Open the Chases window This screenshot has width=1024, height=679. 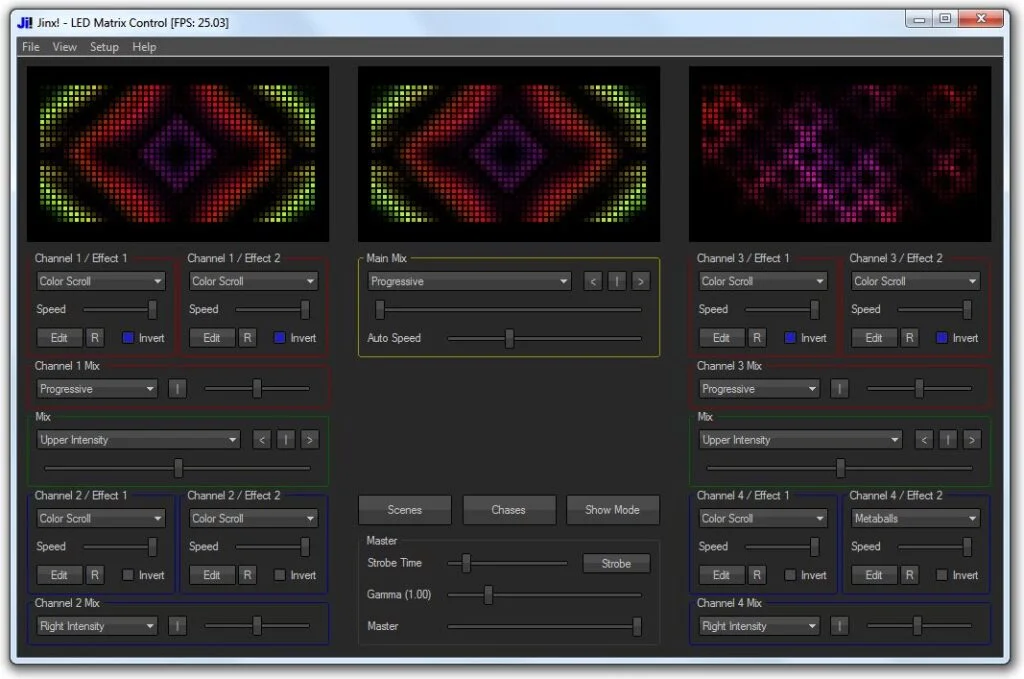pos(509,510)
